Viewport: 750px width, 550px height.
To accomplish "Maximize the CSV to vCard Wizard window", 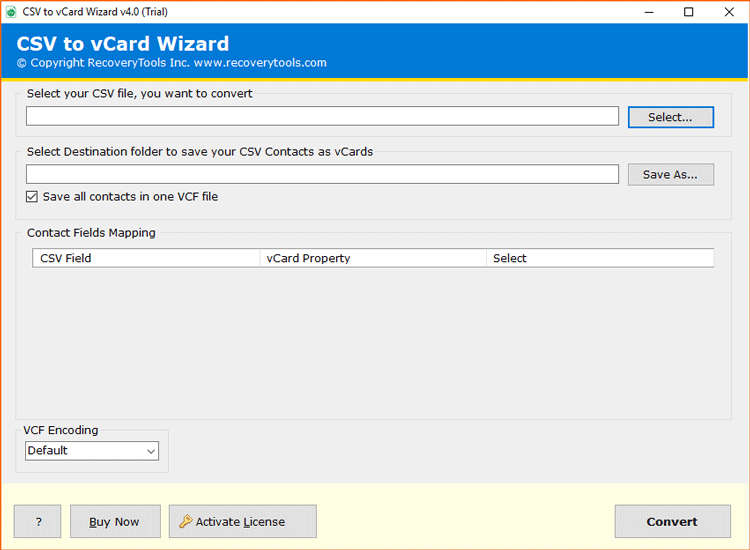I will point(688,12).
